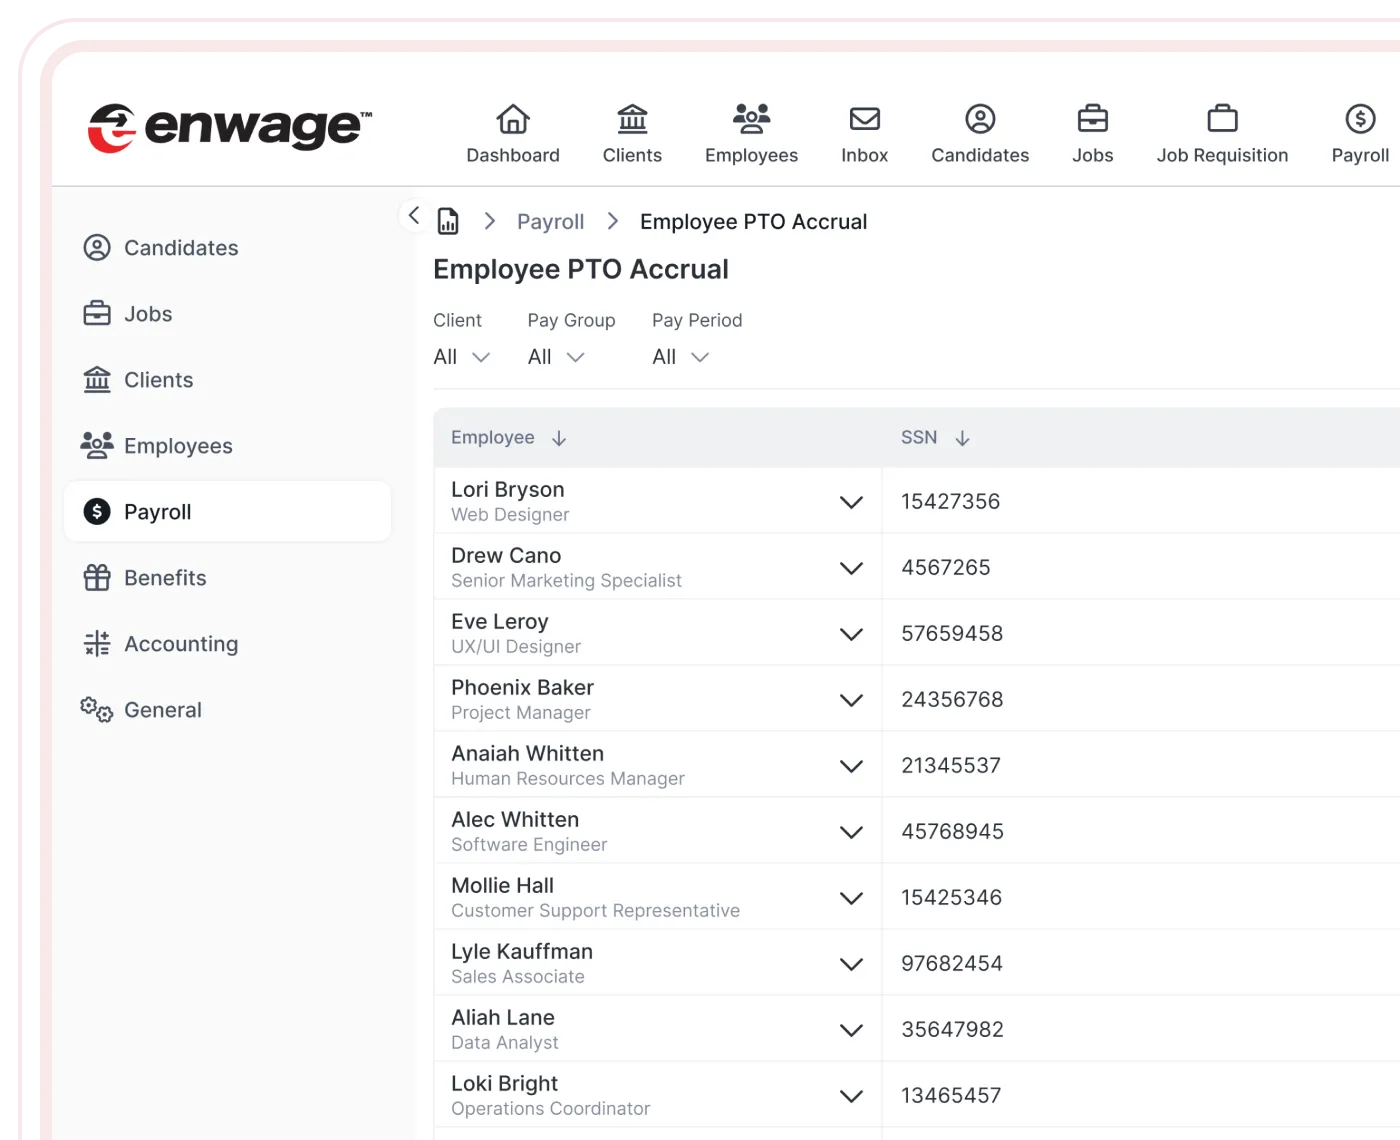The image size is (1400, 1140).
Task: Expand the Loki Bright row chevron
Action: point(851,1096)
